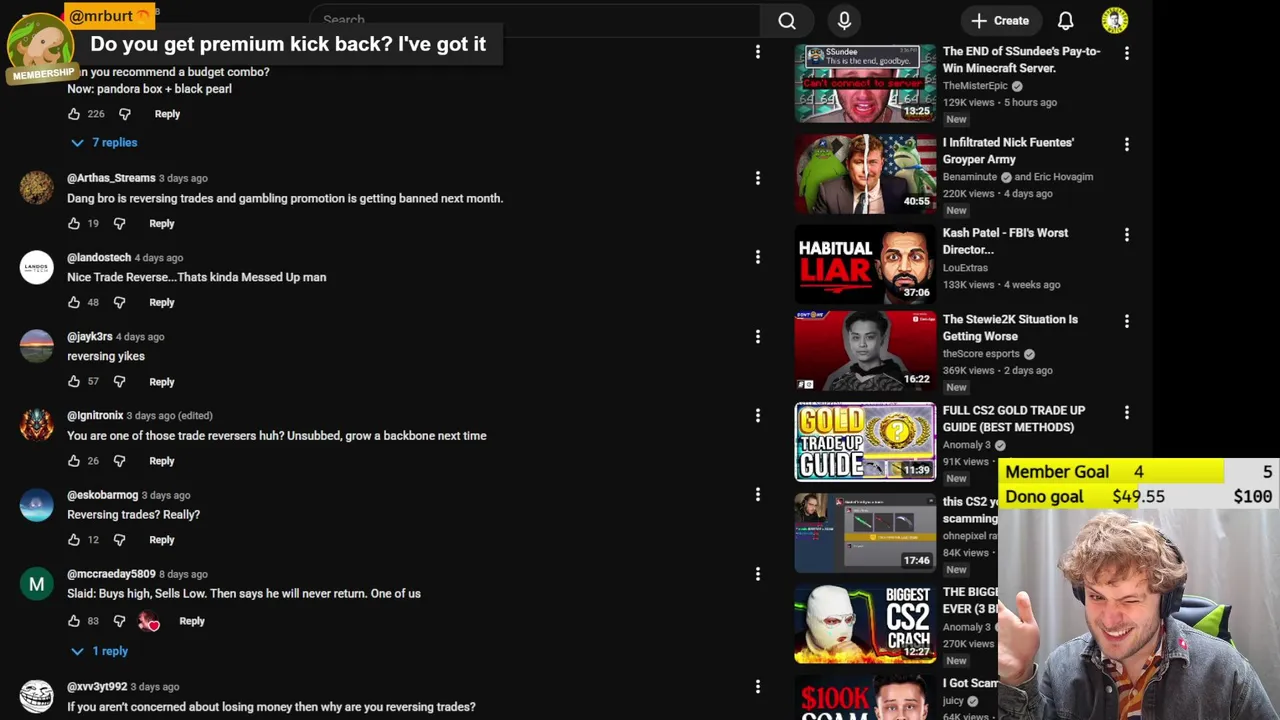Image resolution: width=1280 pixels, height=720 pixels.
Task: Open video options for SSundee video
Action: tap(1127, 53)
